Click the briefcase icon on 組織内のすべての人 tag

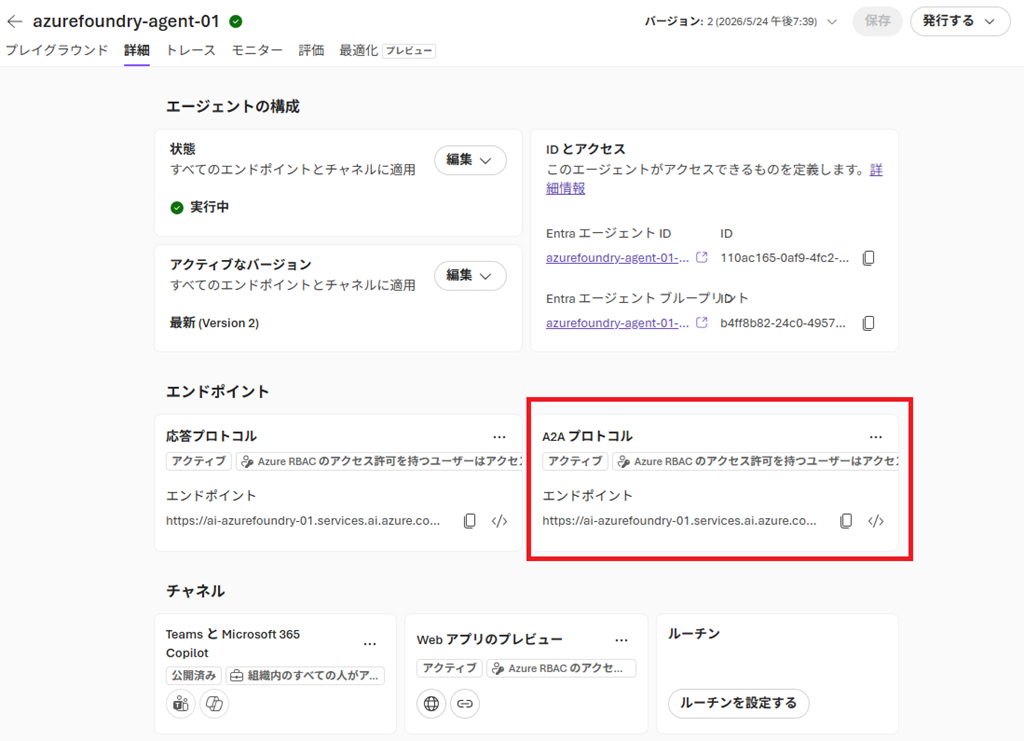(236, 676)
